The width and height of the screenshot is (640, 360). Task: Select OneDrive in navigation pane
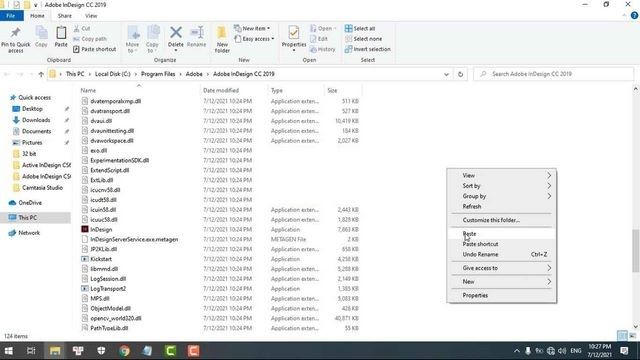[x=30, y=203]
